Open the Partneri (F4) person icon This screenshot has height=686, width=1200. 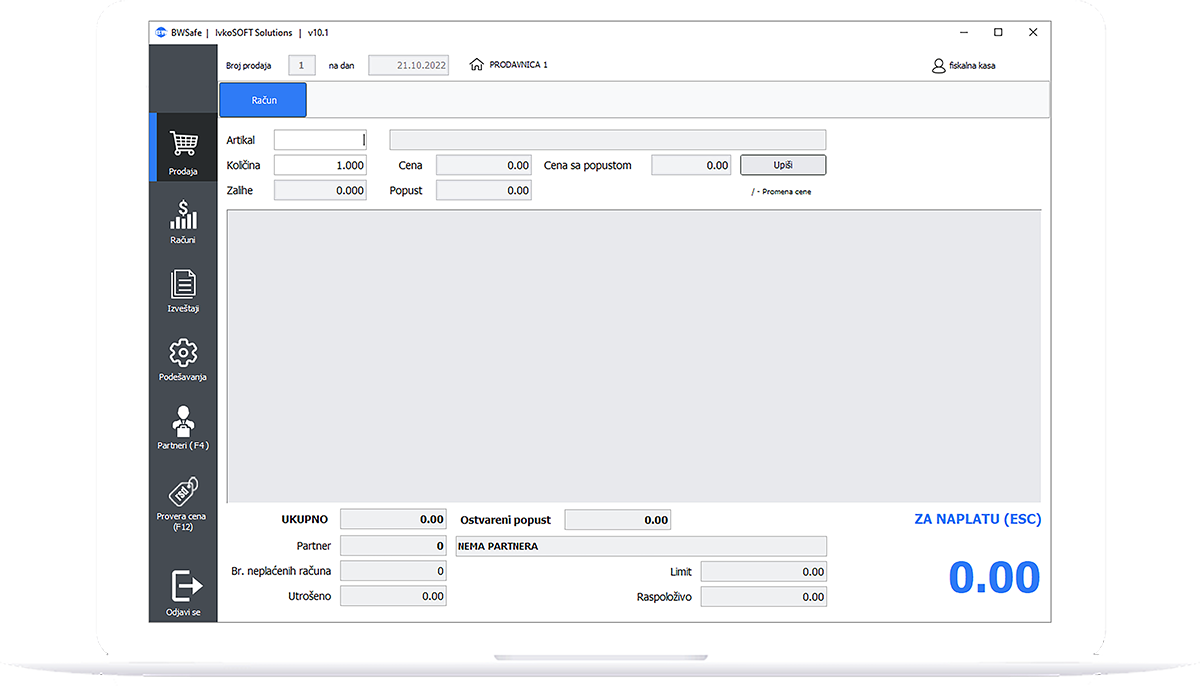[x=183, y=421]
